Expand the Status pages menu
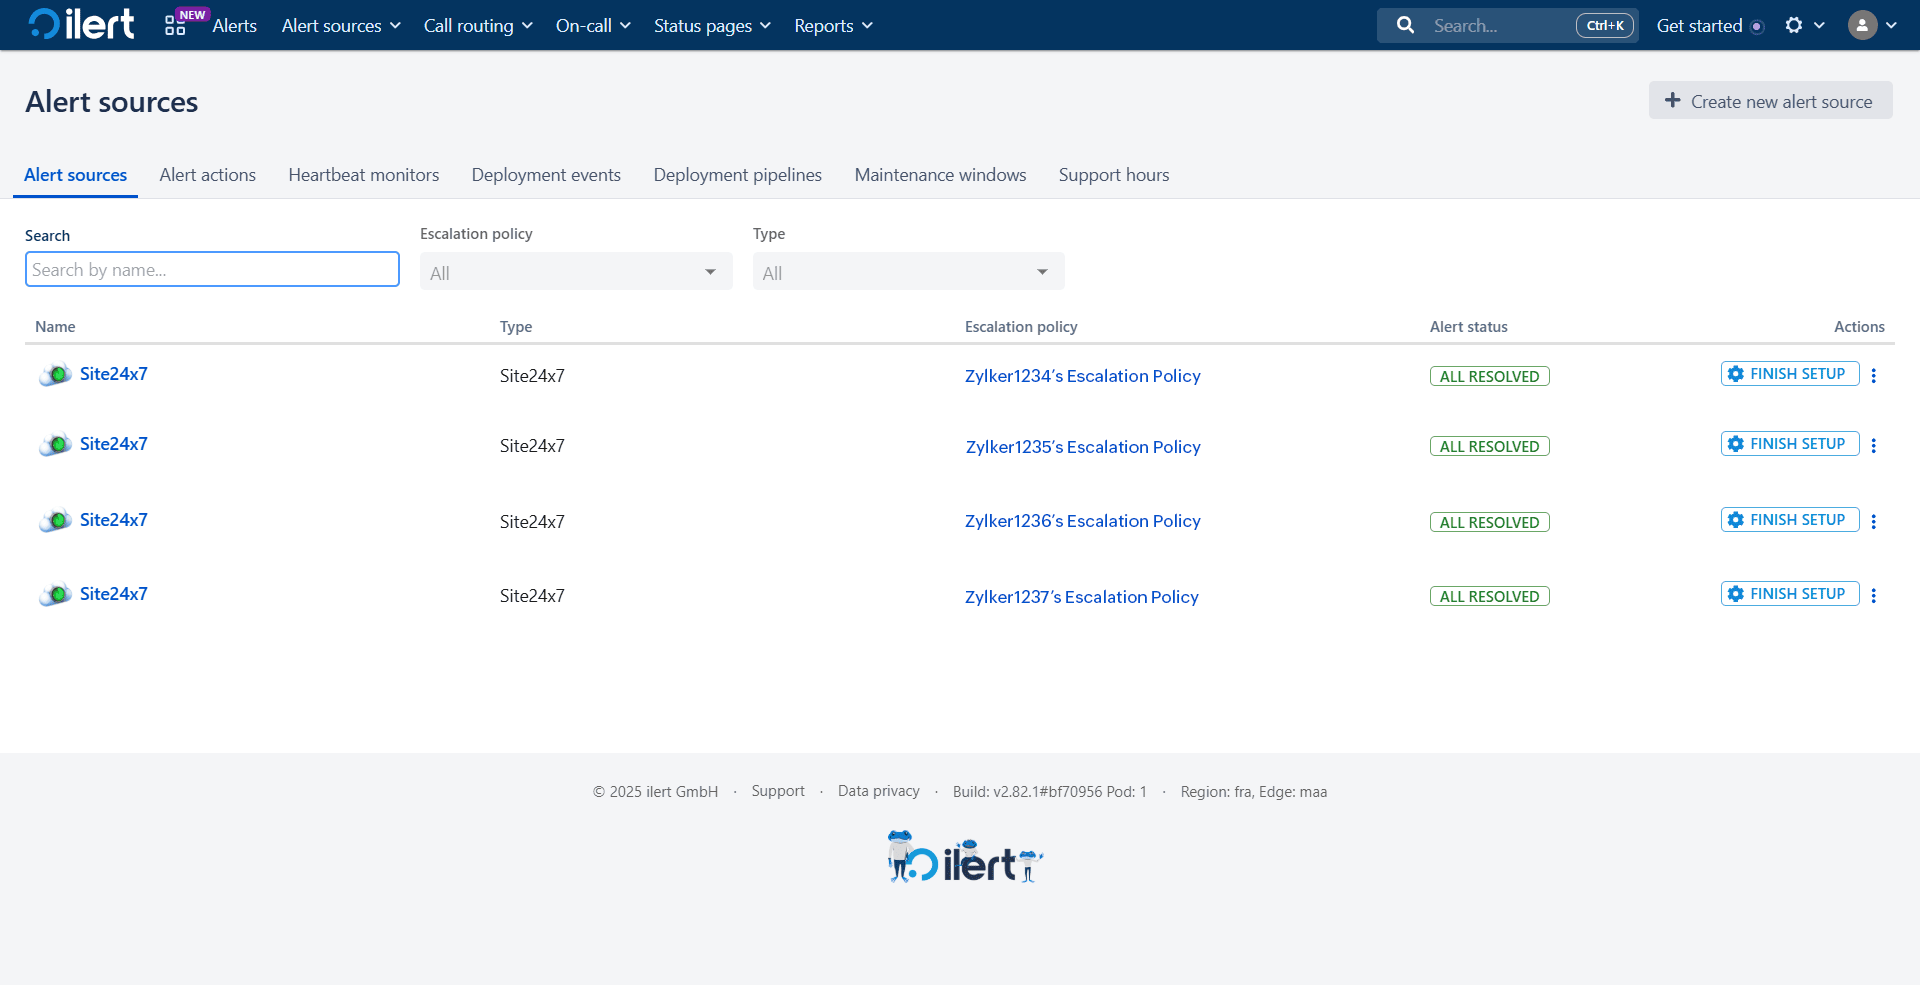 point(712,26)
